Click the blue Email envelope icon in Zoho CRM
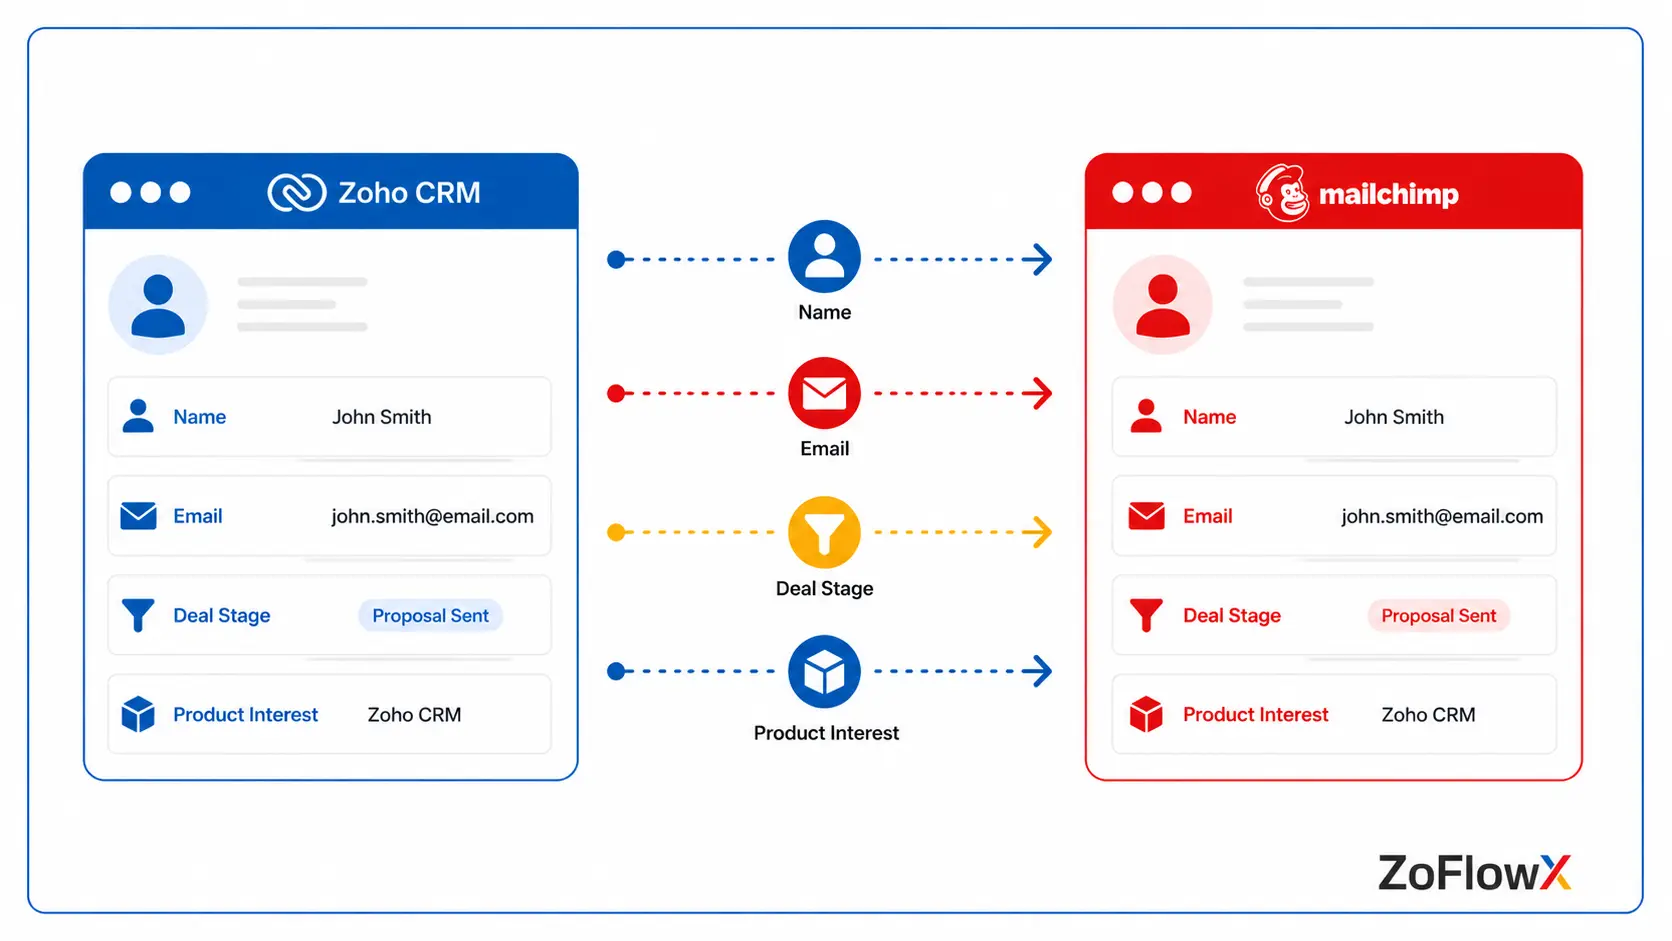This screenshot has height=941, width=1672. 138,516
